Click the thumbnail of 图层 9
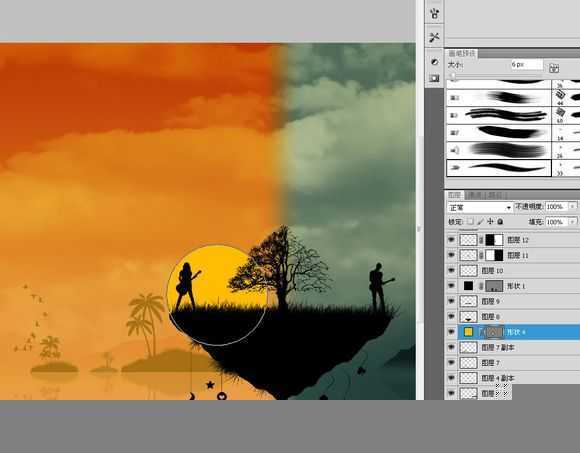Viewport: 580px width, 453px height. click(x=468, y=301)
